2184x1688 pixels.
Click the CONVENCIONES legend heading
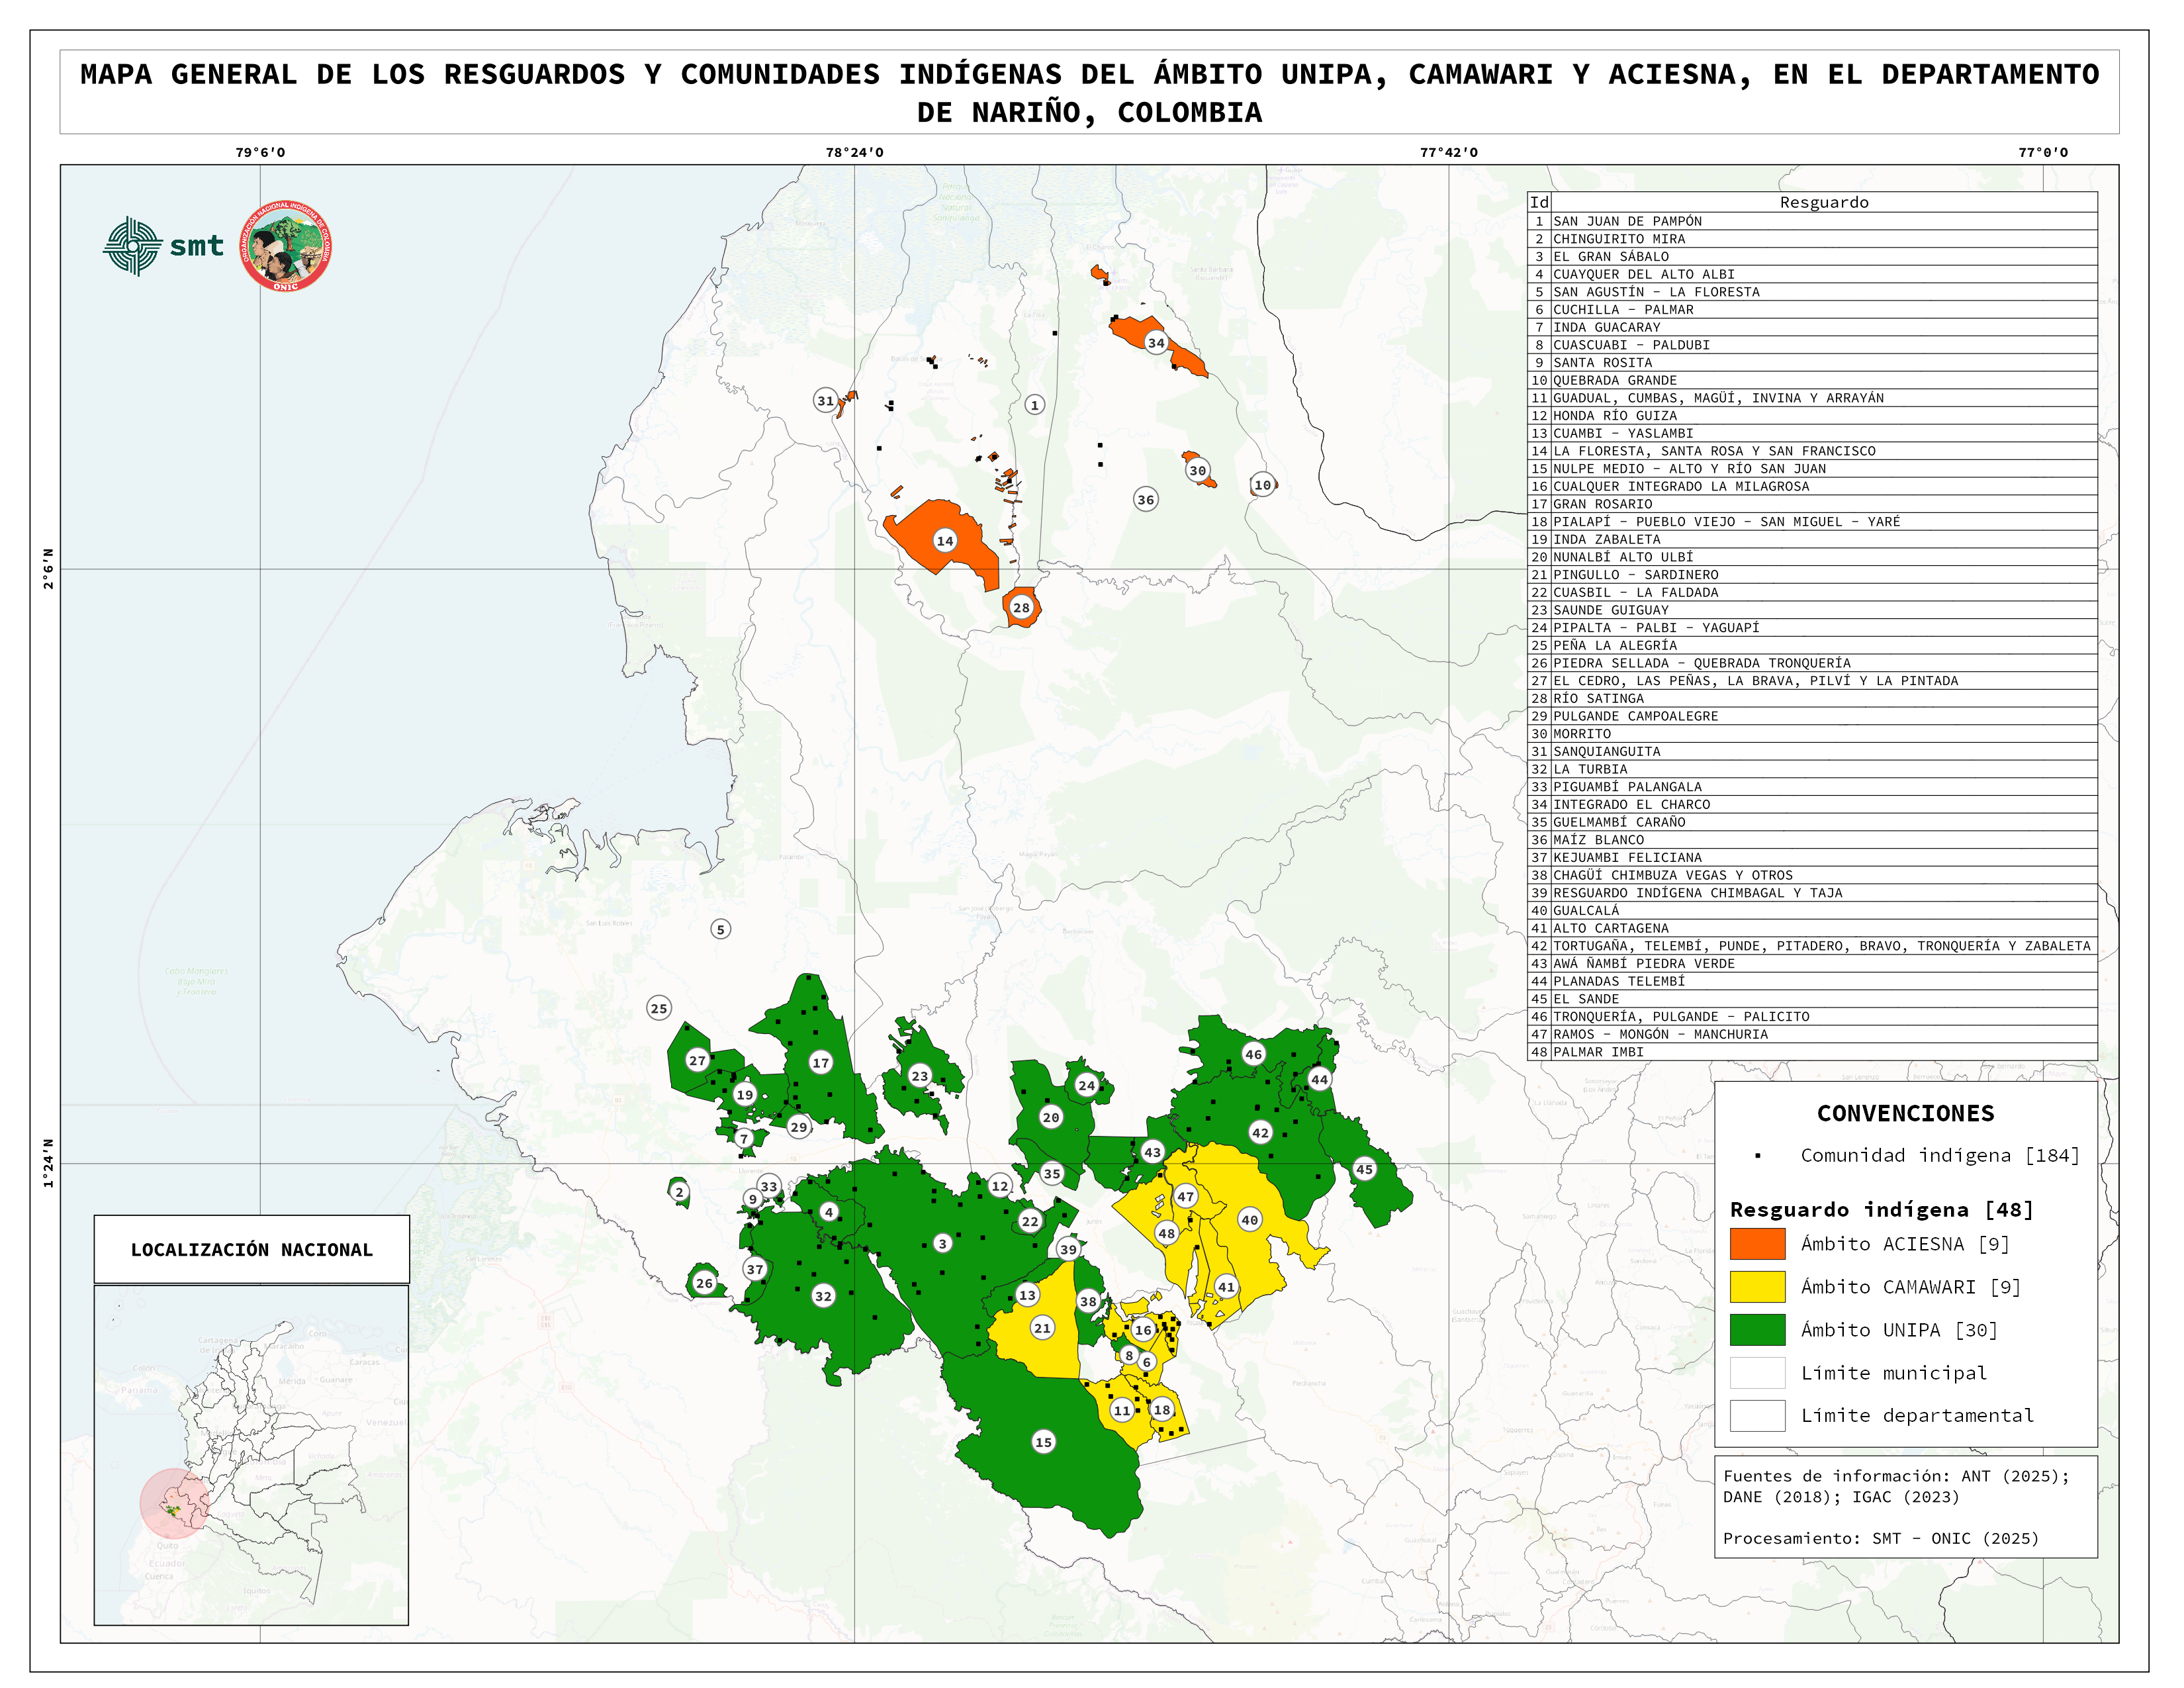tap(1905, 1114)
